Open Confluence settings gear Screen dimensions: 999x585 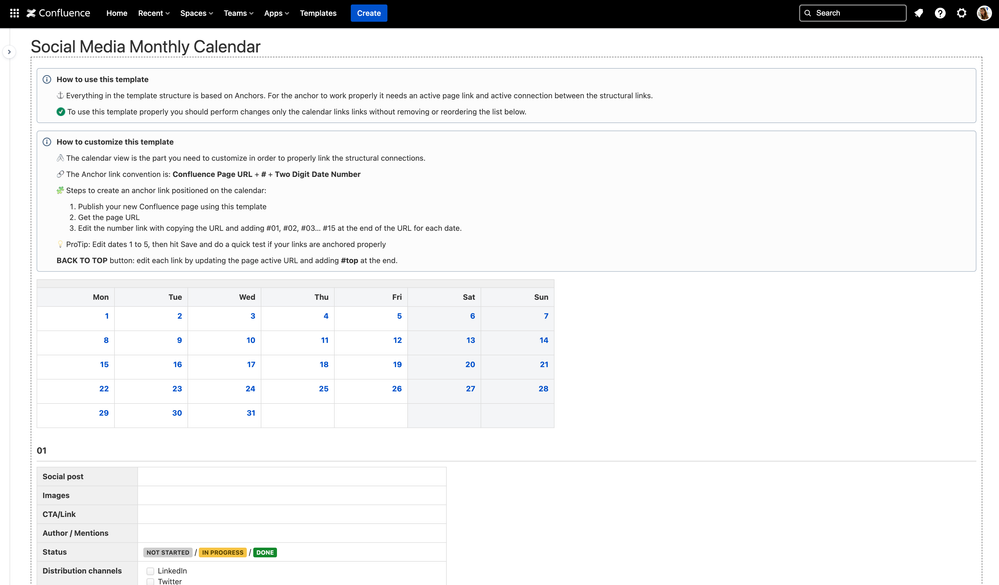pos(961,13)
